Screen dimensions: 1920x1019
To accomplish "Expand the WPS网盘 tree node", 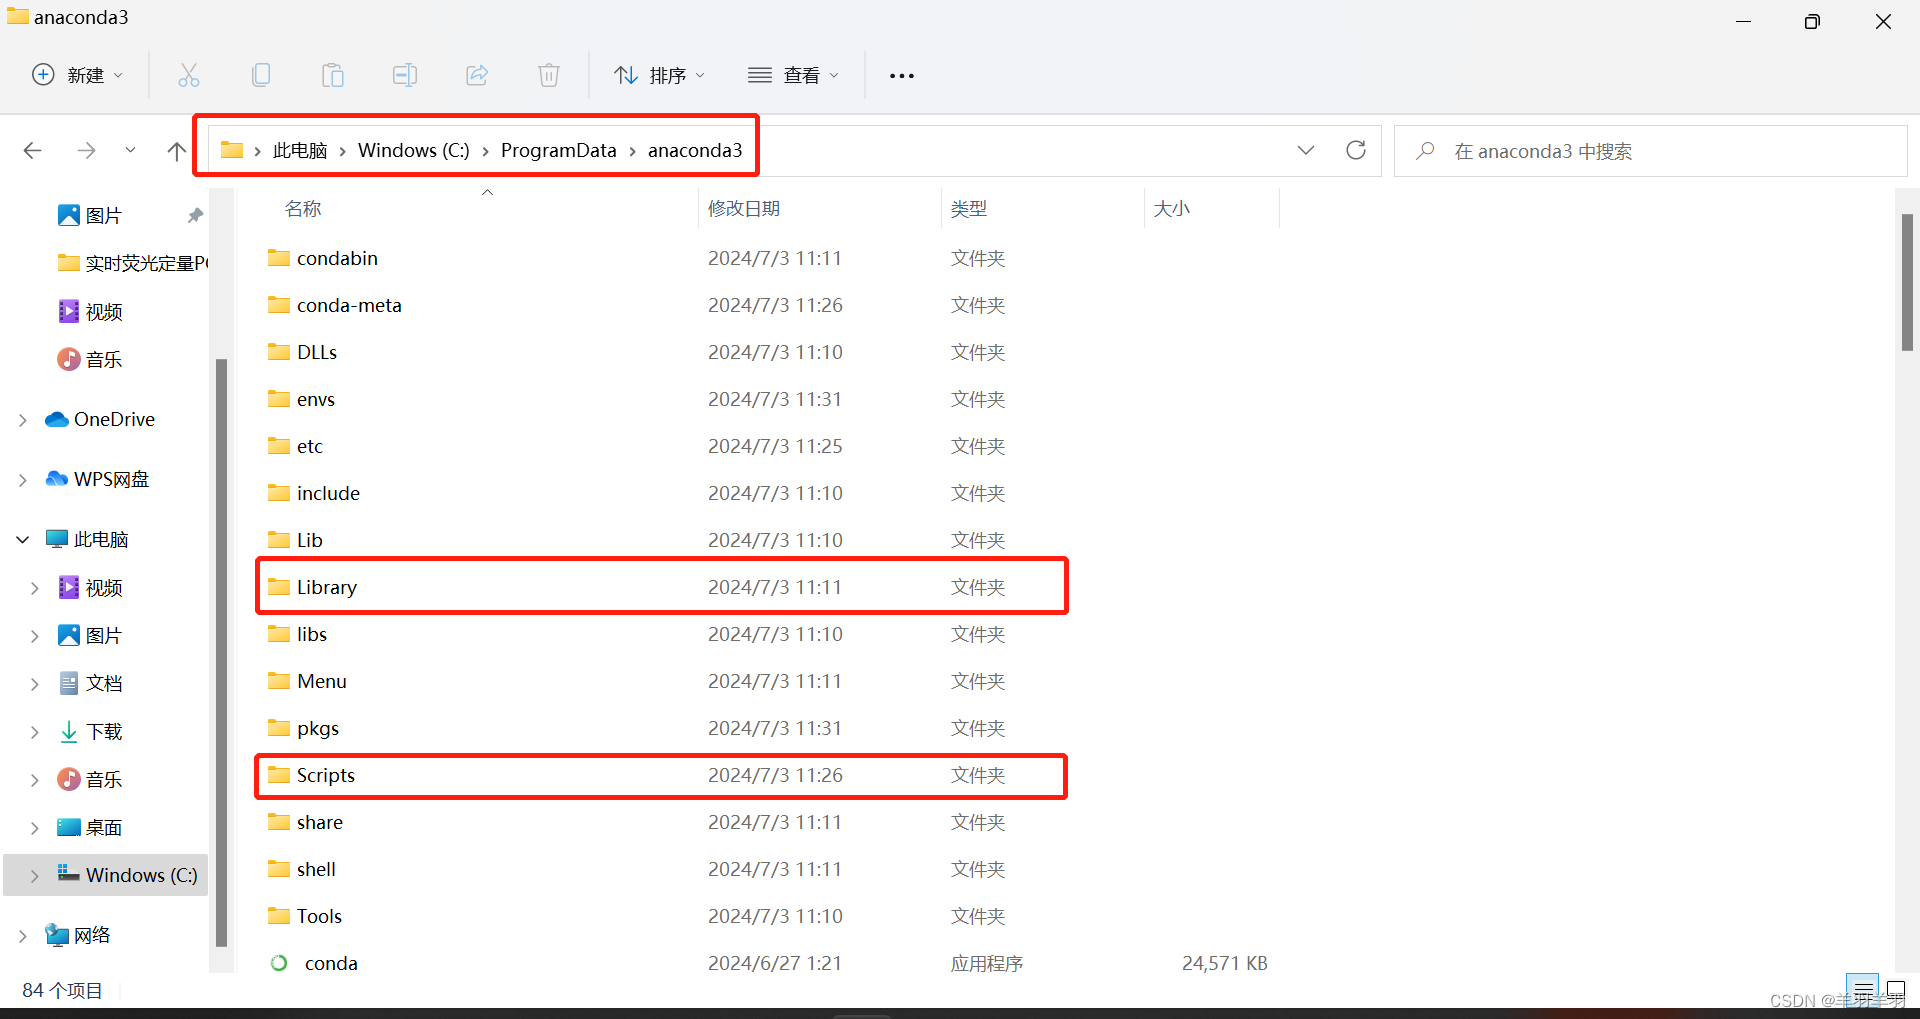I will pyautogui.click(x=23, y=480).
